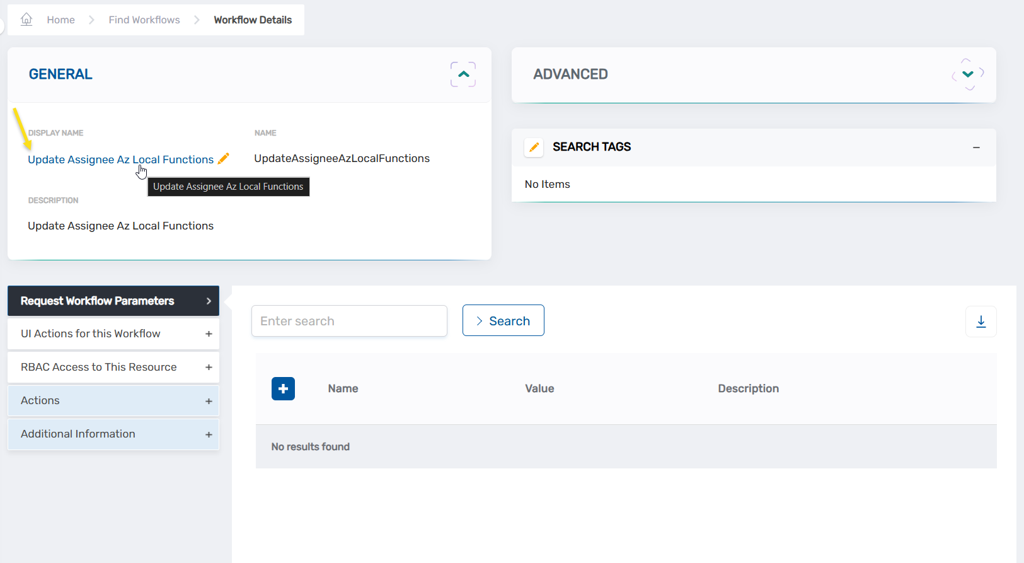This screenshot has height=563, width=1024.
Task: Expand UI Actions for this Workflow
Action: [x=114, y=334]
